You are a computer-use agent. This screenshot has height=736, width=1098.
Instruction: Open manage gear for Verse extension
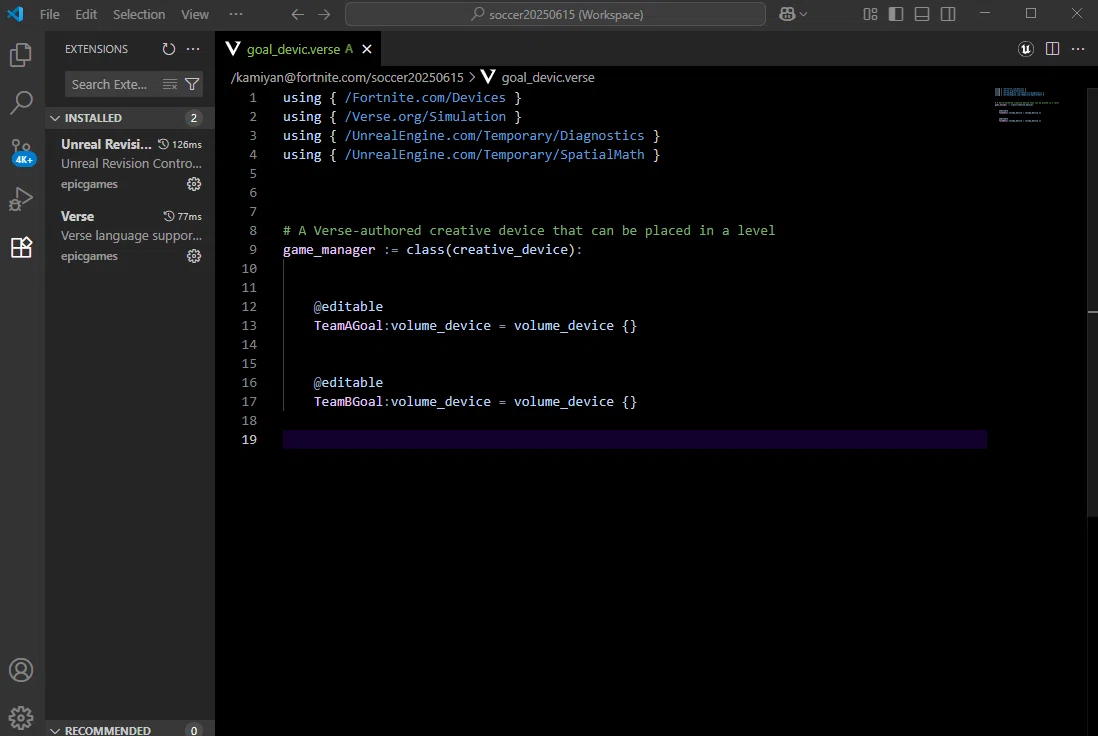tap(194, 256)
